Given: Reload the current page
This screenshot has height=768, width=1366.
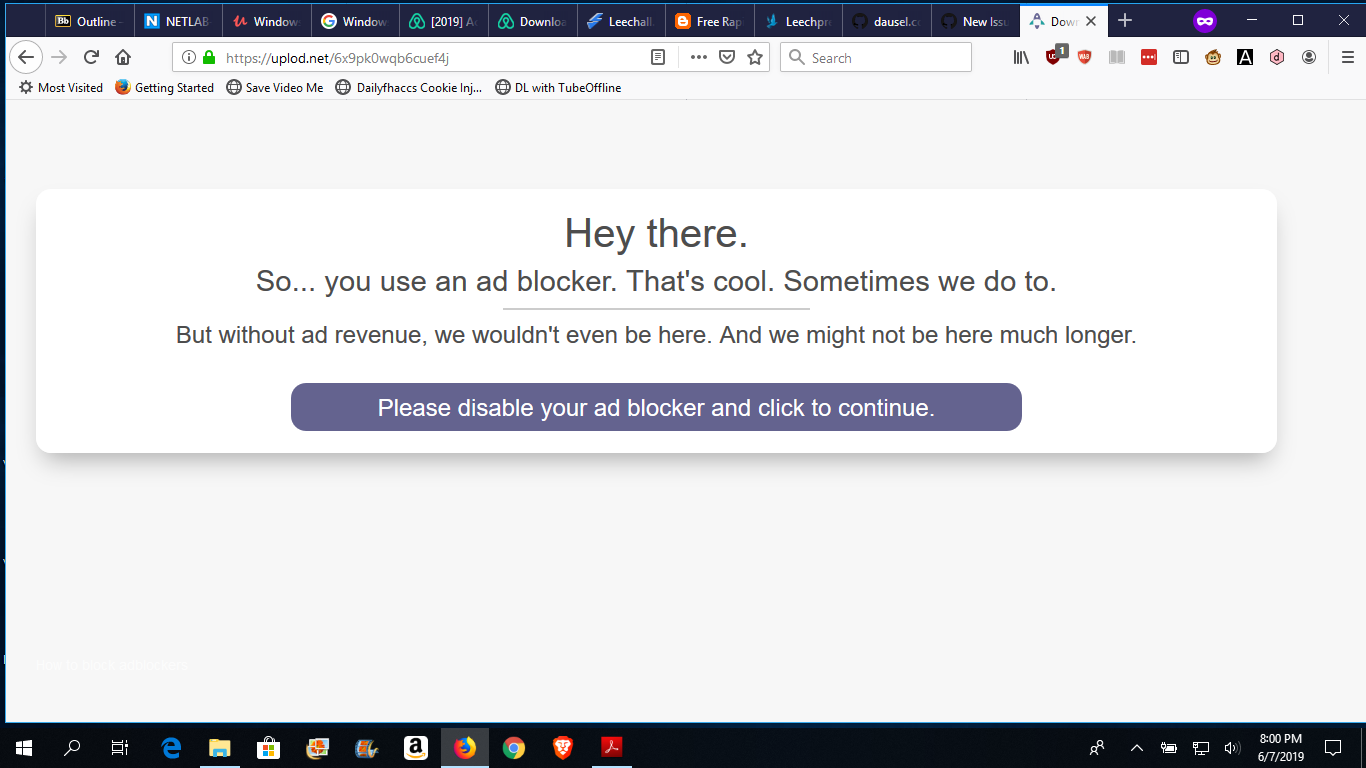Looking at the screenshot, I should (x=91, y=57).
